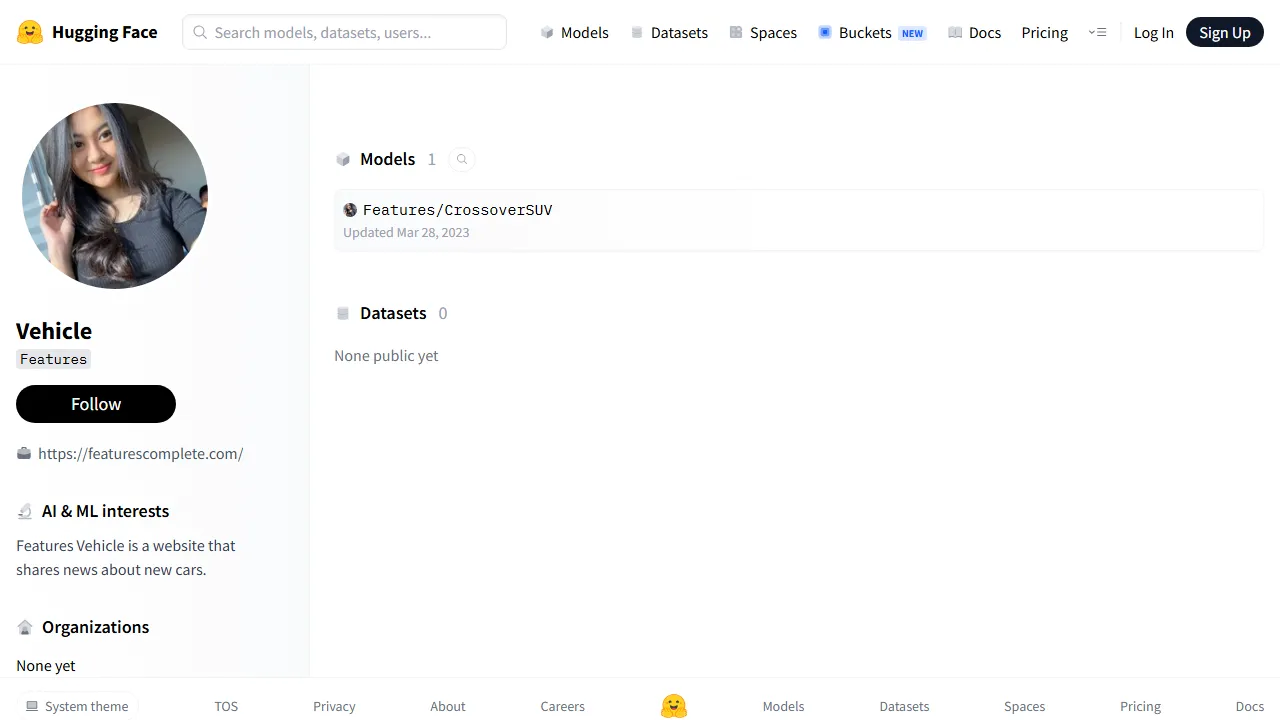Open the Features/CrossoverSUV model
The width and height of the screenshot is (1280, 720).
click(x=799, y=220)
